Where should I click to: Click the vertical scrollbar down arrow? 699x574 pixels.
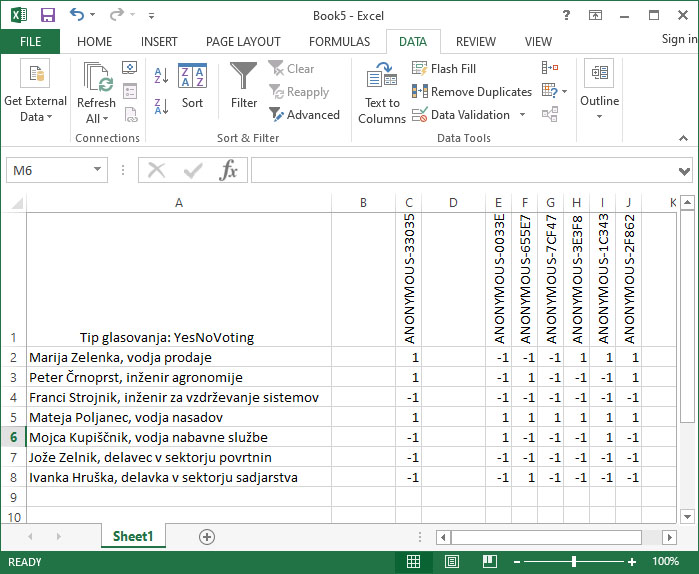click(x=687, y=517)
